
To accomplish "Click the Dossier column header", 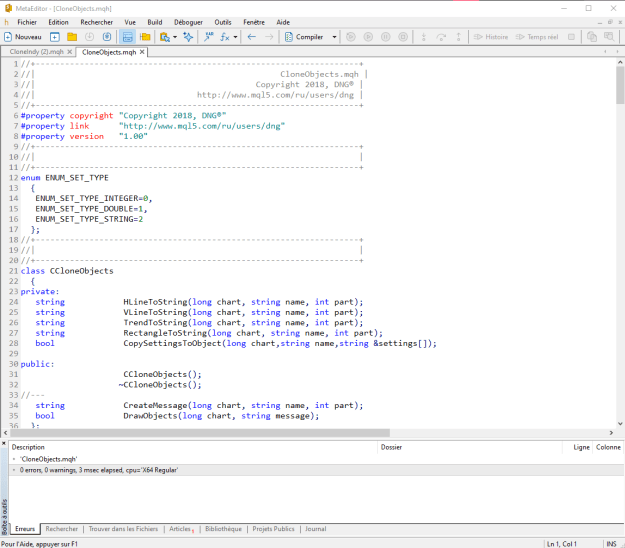I will coord(470,447).
